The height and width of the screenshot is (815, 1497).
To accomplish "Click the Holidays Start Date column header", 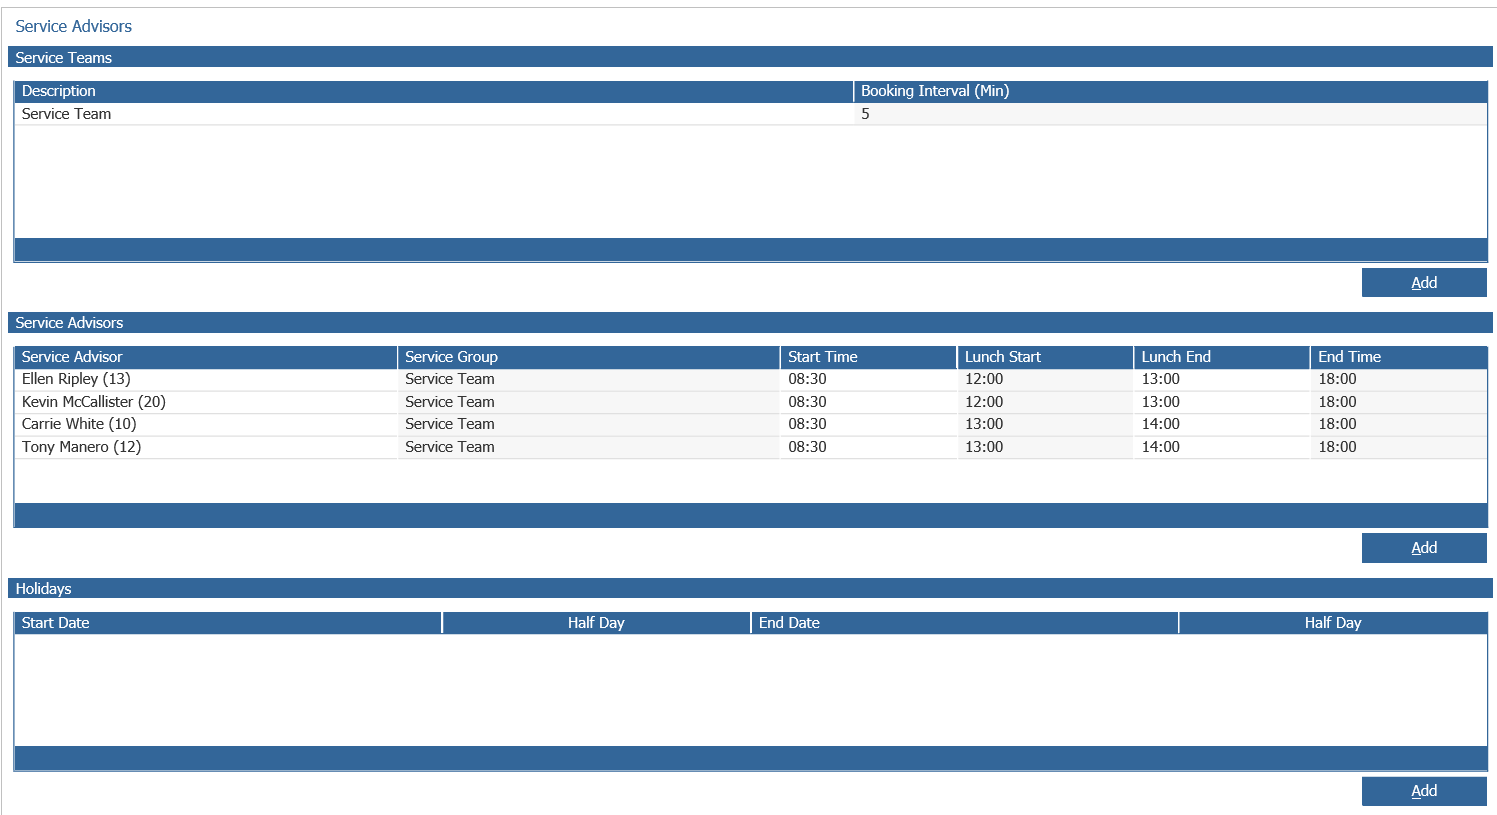I will (x=228, y=623).
